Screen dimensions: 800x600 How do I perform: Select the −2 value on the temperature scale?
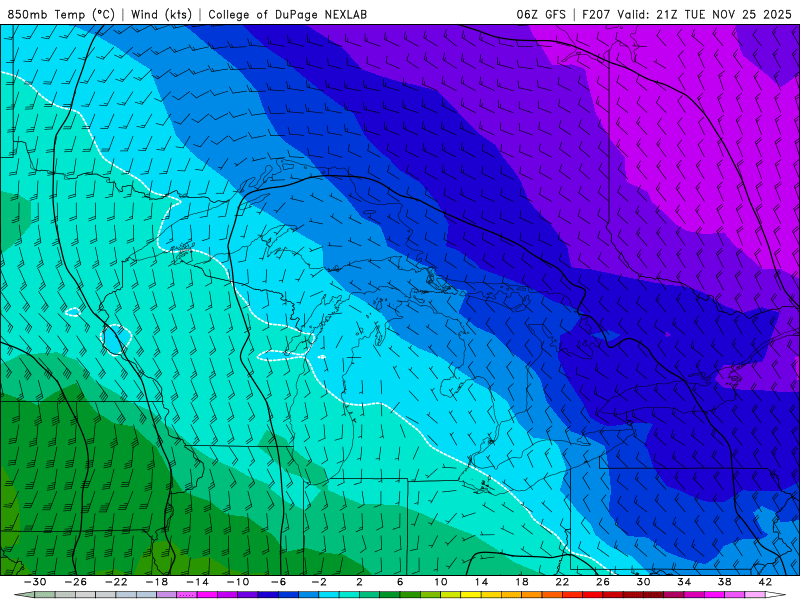[x=319, y=582]
